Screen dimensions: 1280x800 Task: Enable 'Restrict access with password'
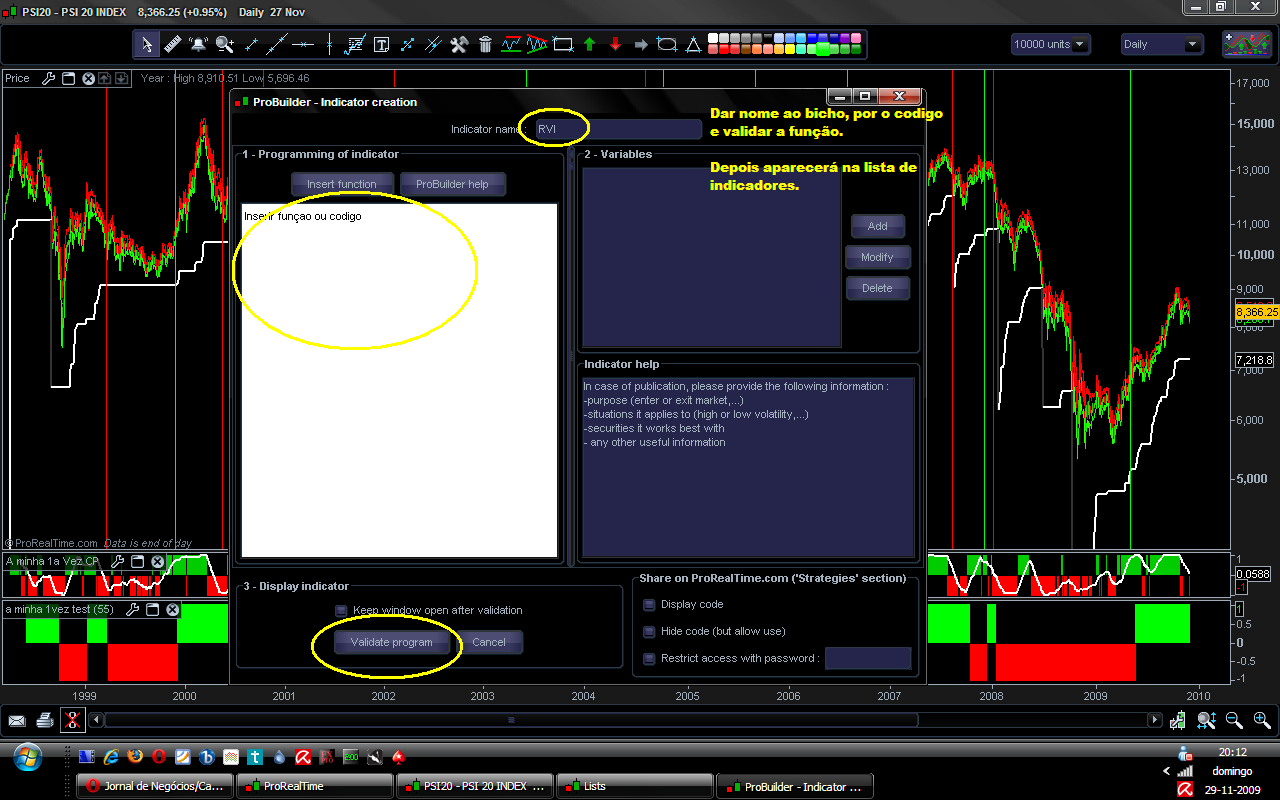[x=649, y=658]
